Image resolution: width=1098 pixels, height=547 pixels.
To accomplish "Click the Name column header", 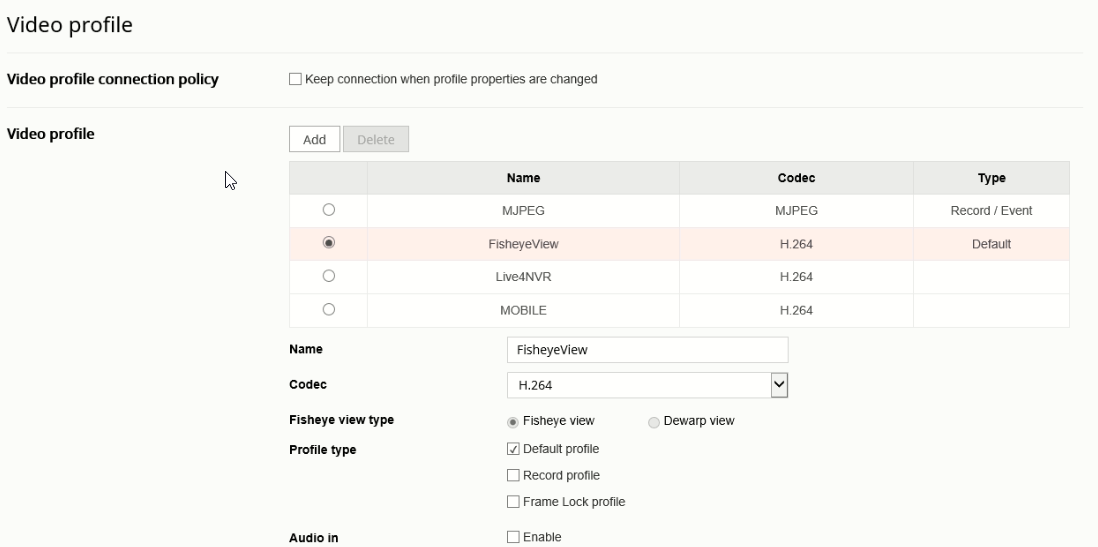I will [523, 178].
